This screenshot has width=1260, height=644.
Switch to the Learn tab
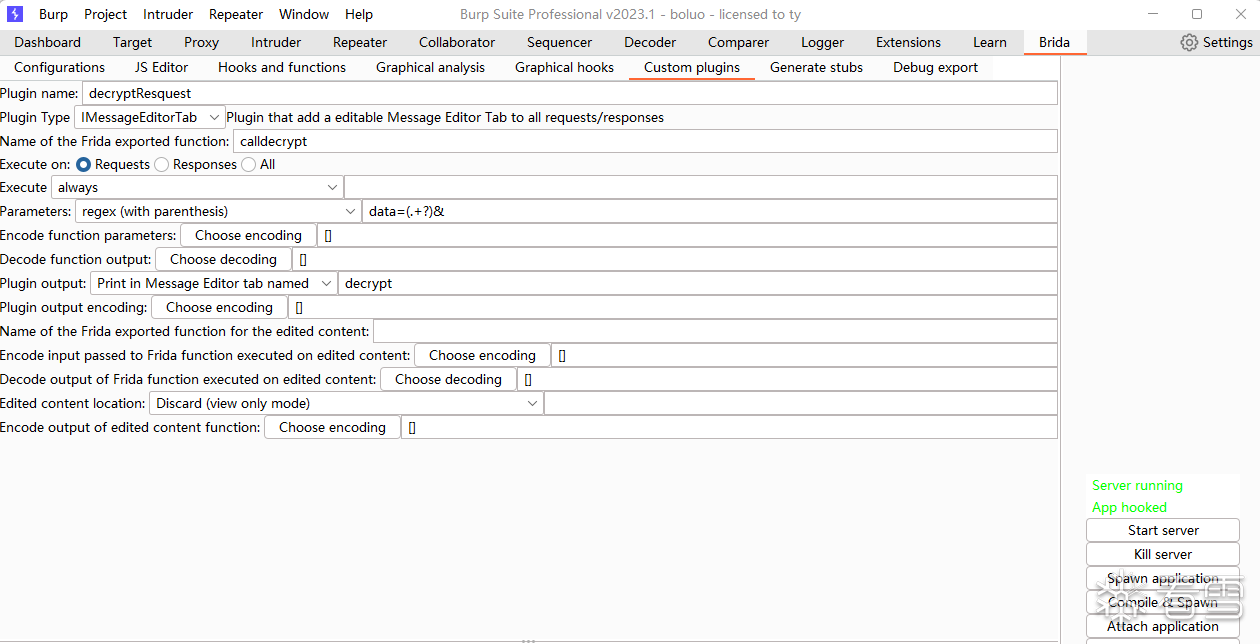click(990, 42)
